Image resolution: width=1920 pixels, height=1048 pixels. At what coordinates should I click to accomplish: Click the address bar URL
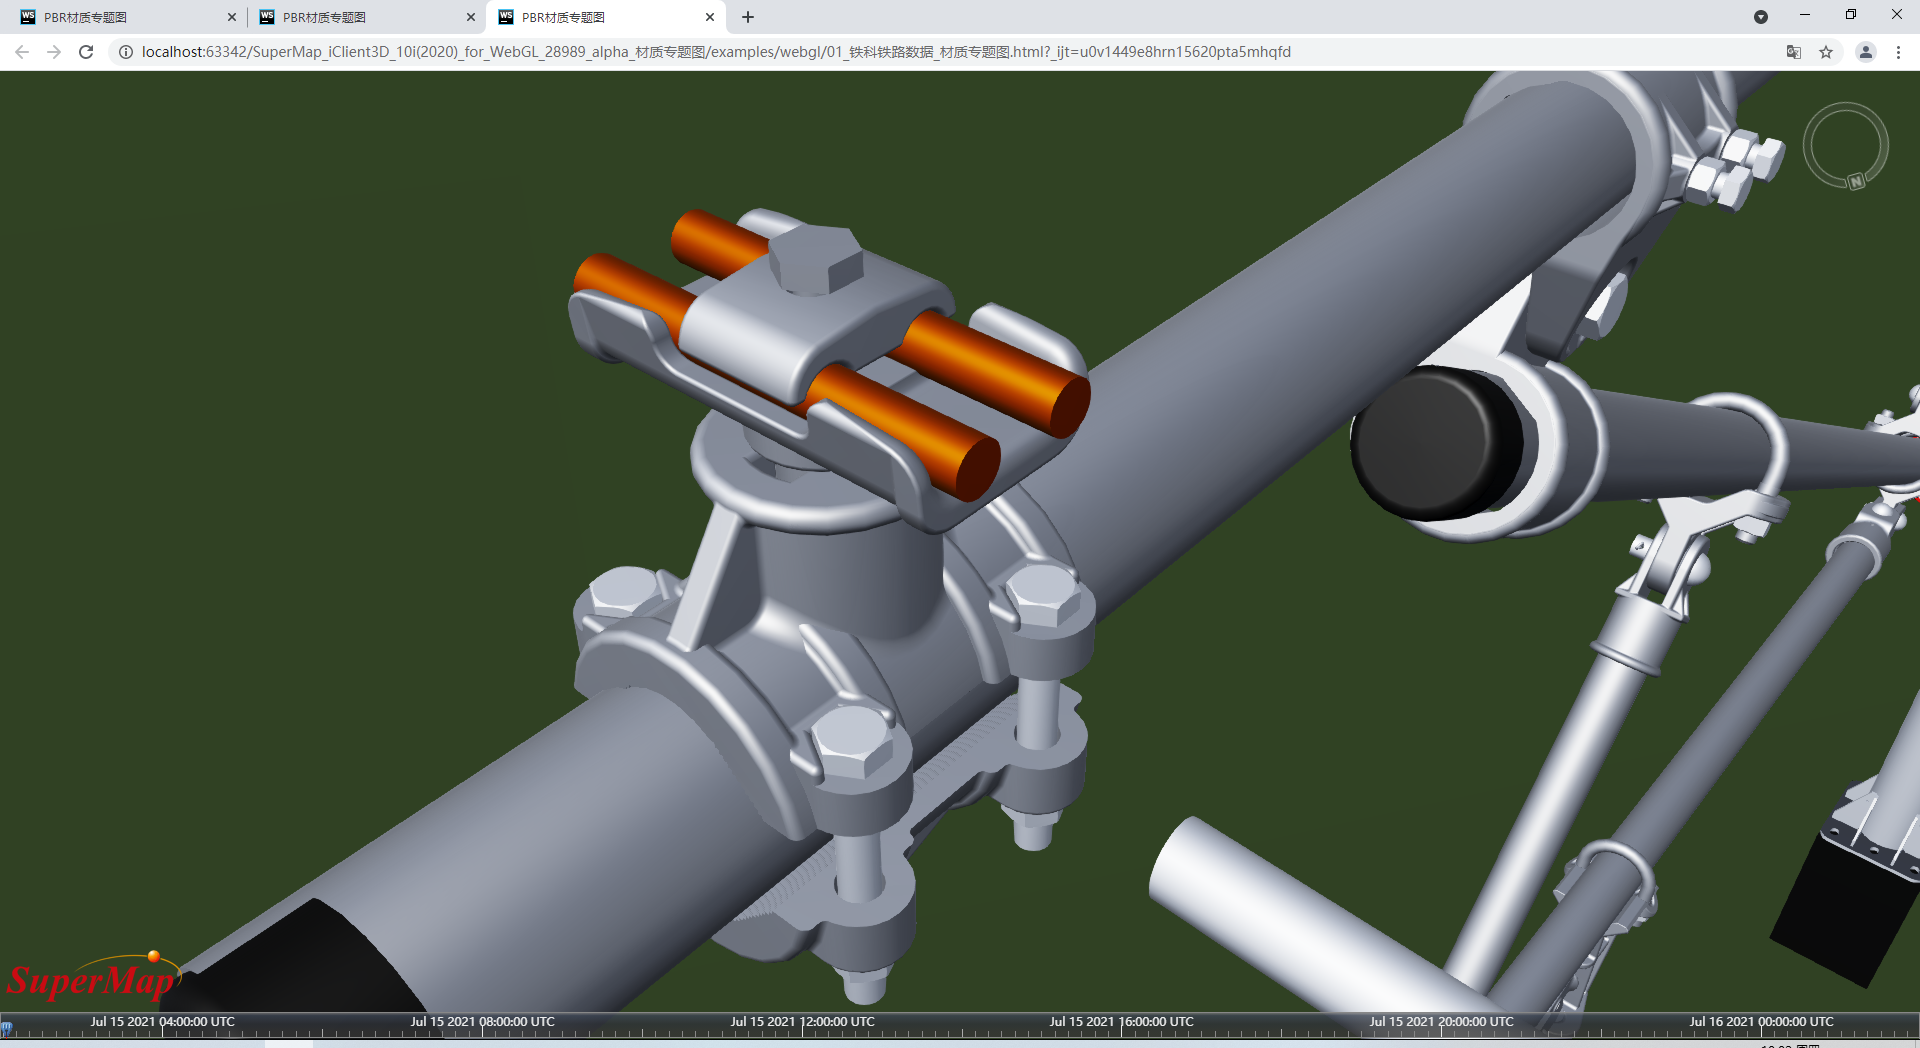pyautogui.click(x=716, y=52)
